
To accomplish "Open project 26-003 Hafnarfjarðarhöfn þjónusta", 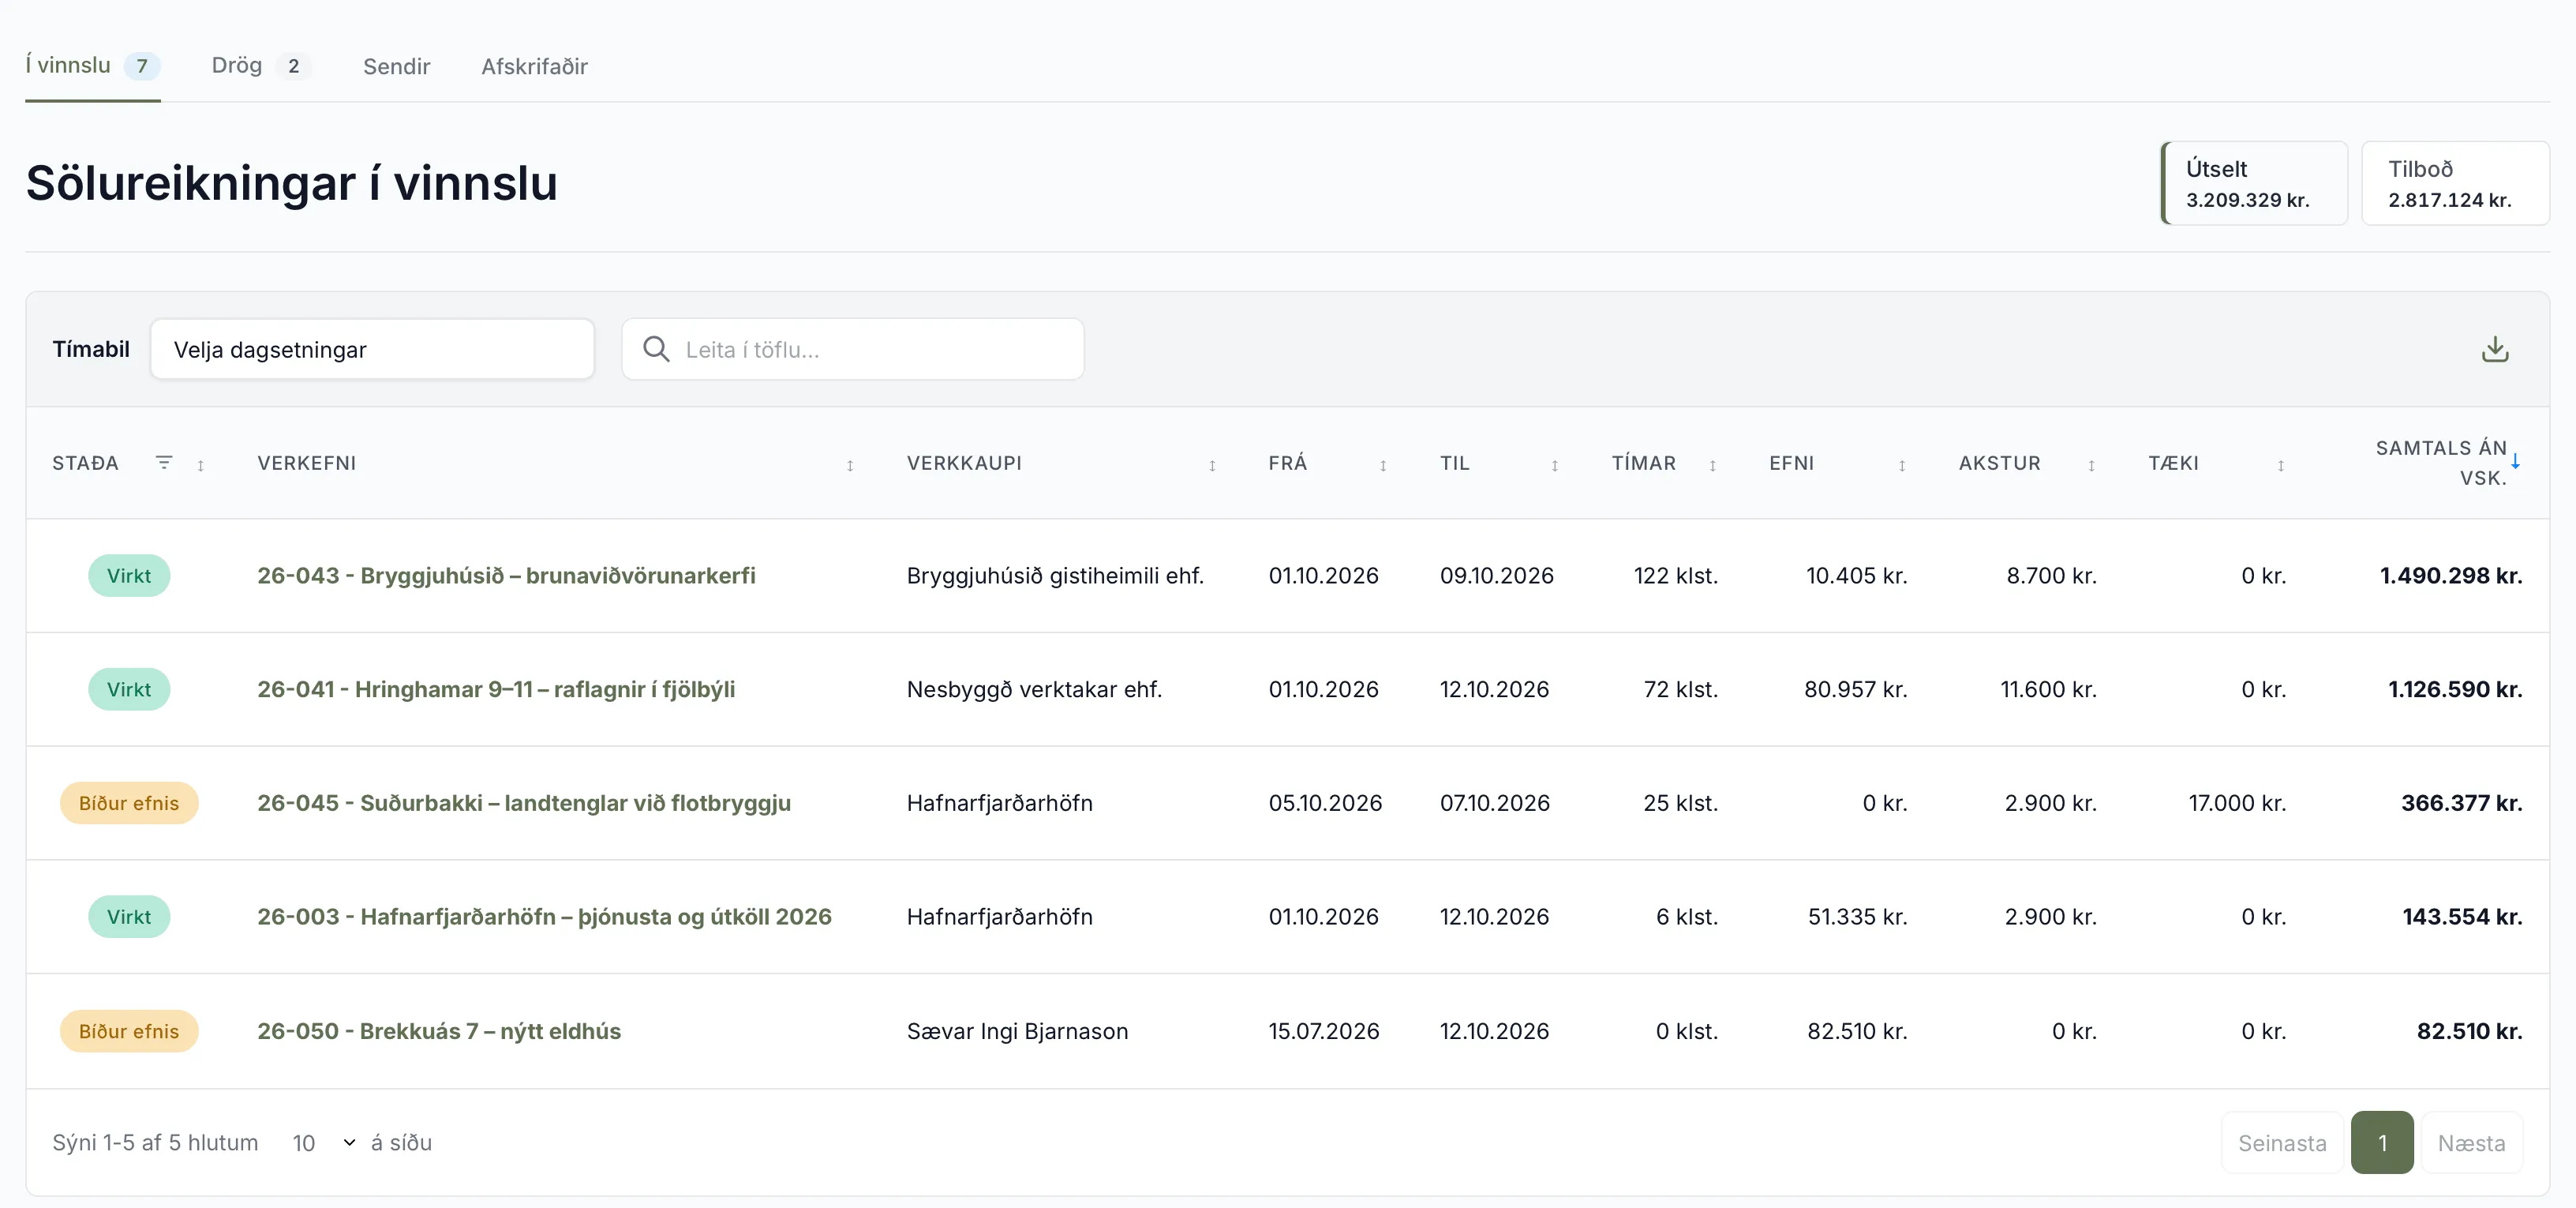I will (544, 916).
